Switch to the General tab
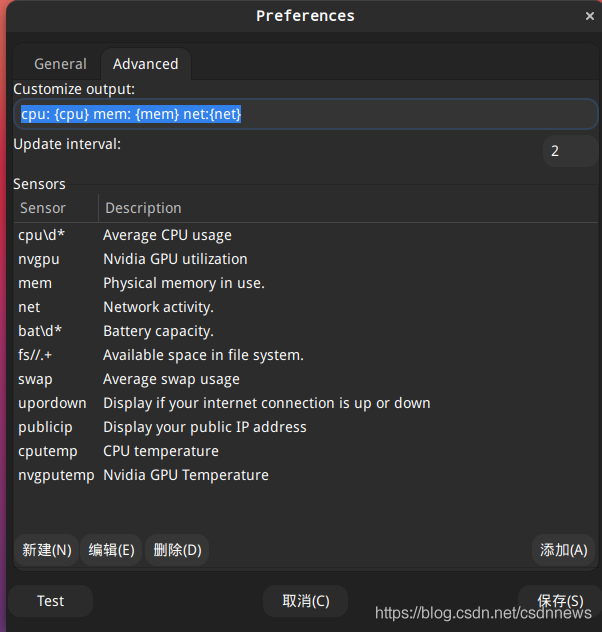 [60, 64]
